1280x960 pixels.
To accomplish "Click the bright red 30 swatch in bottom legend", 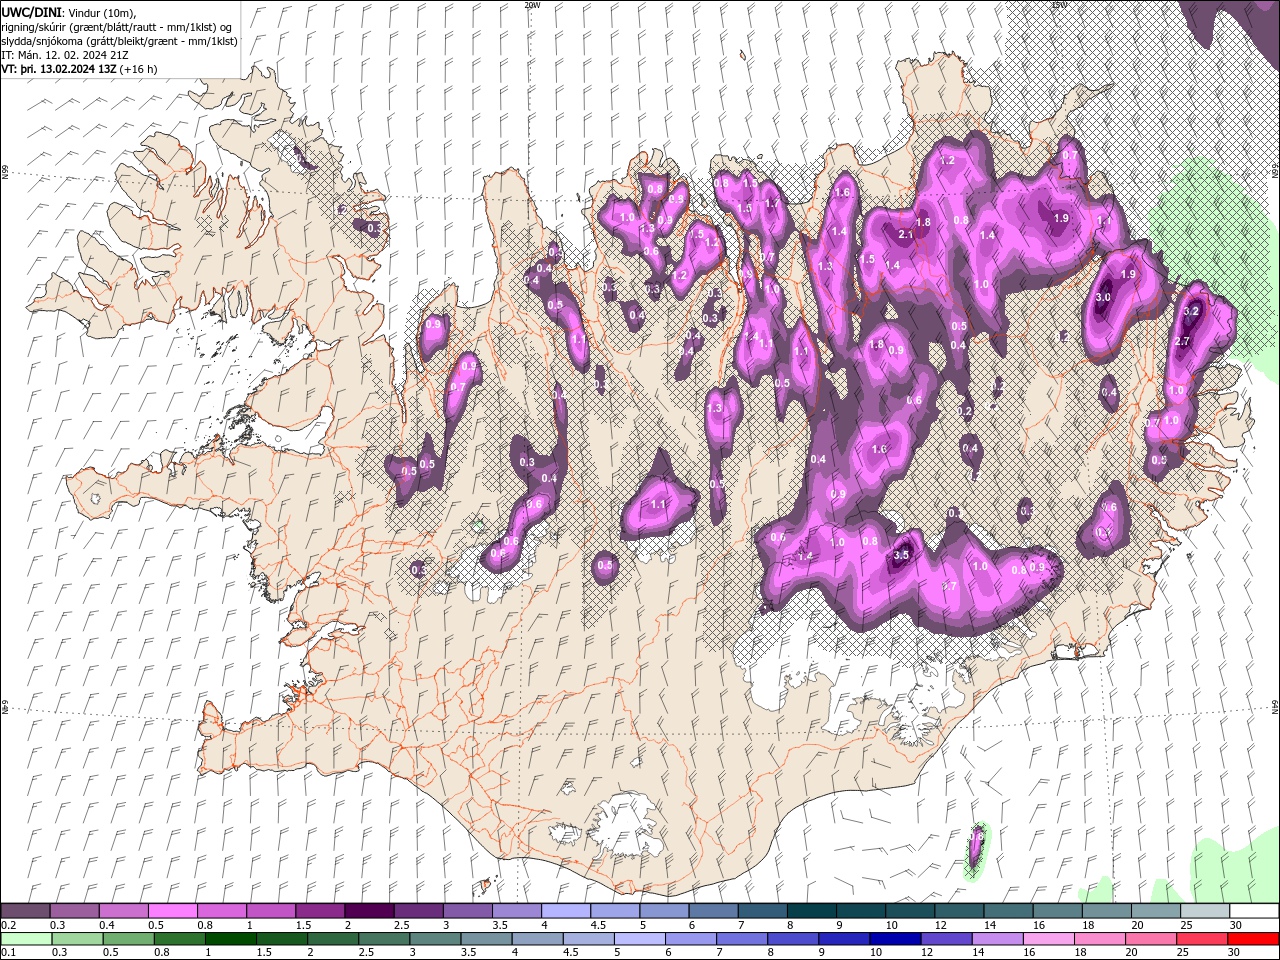I will click(x=1253, y=939).
